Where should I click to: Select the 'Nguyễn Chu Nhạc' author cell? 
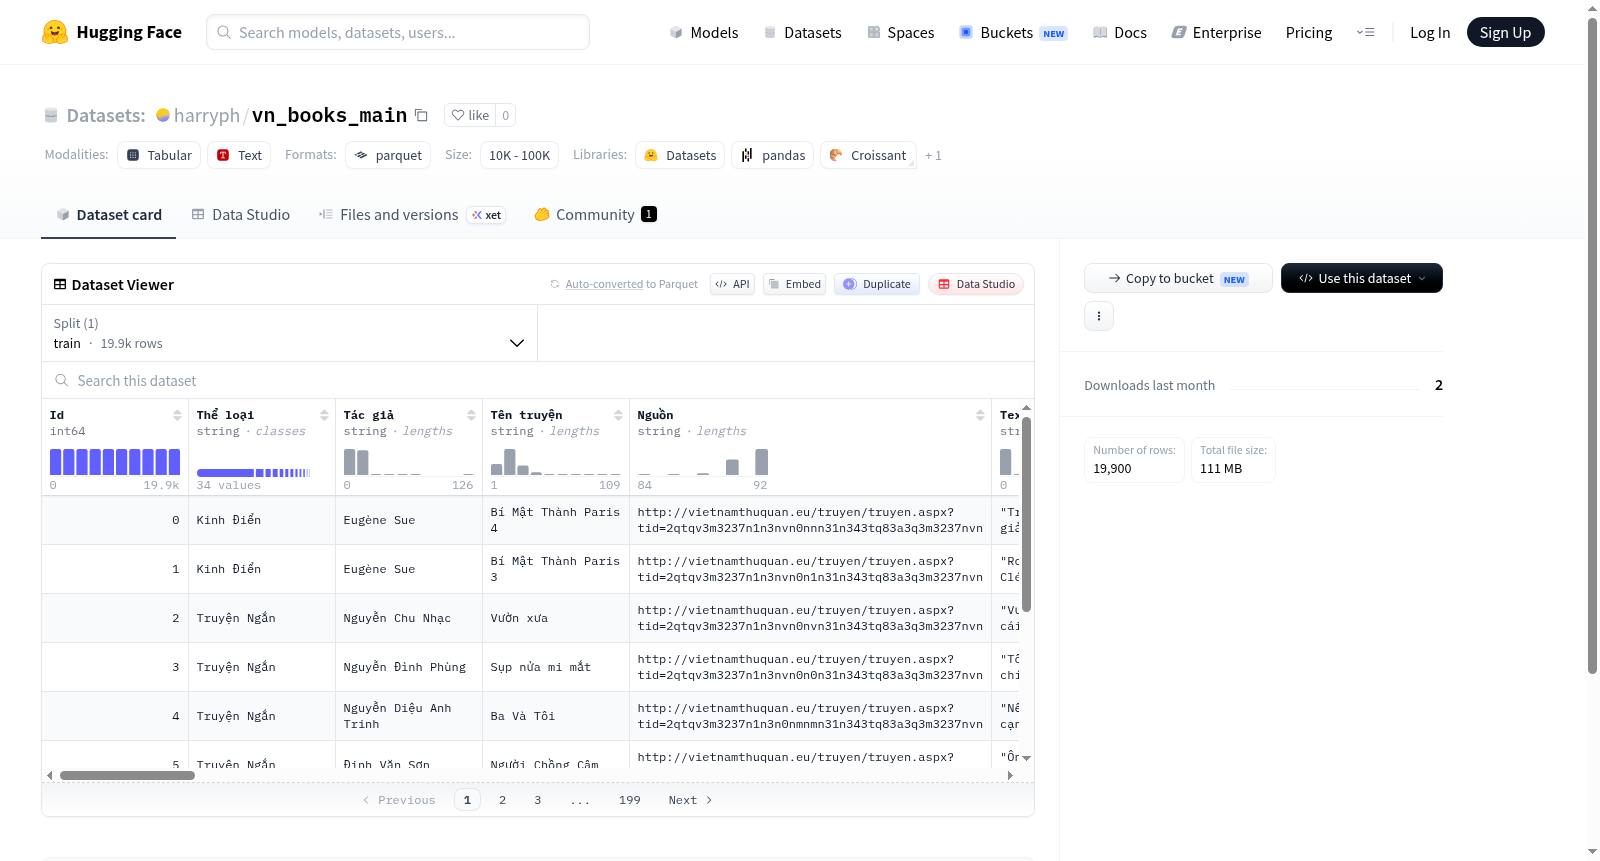[409, 618]
